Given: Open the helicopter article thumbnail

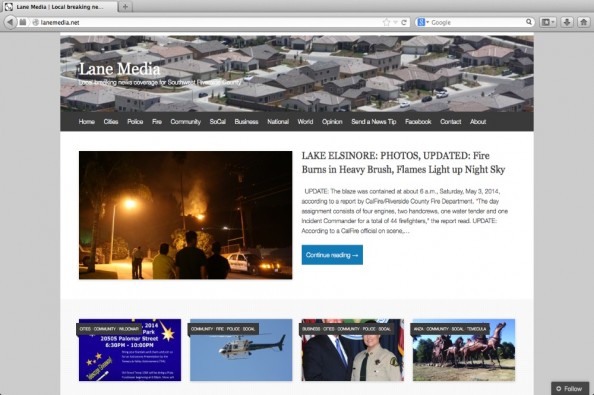Looking at the screenshot, I should tap(241, 350).
